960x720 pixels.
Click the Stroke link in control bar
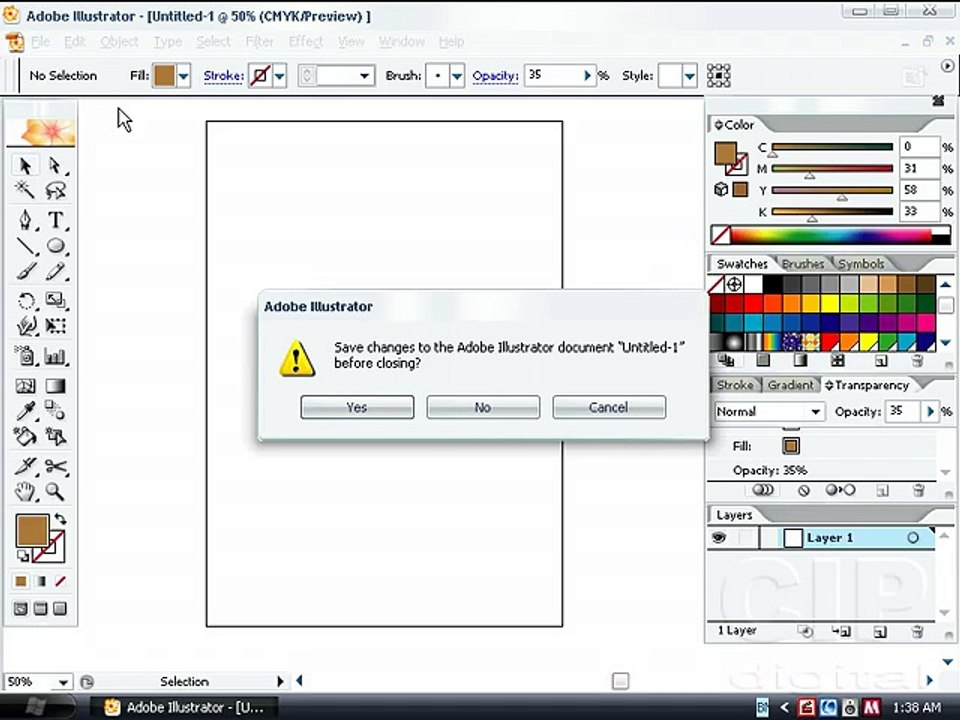[223, 76]
